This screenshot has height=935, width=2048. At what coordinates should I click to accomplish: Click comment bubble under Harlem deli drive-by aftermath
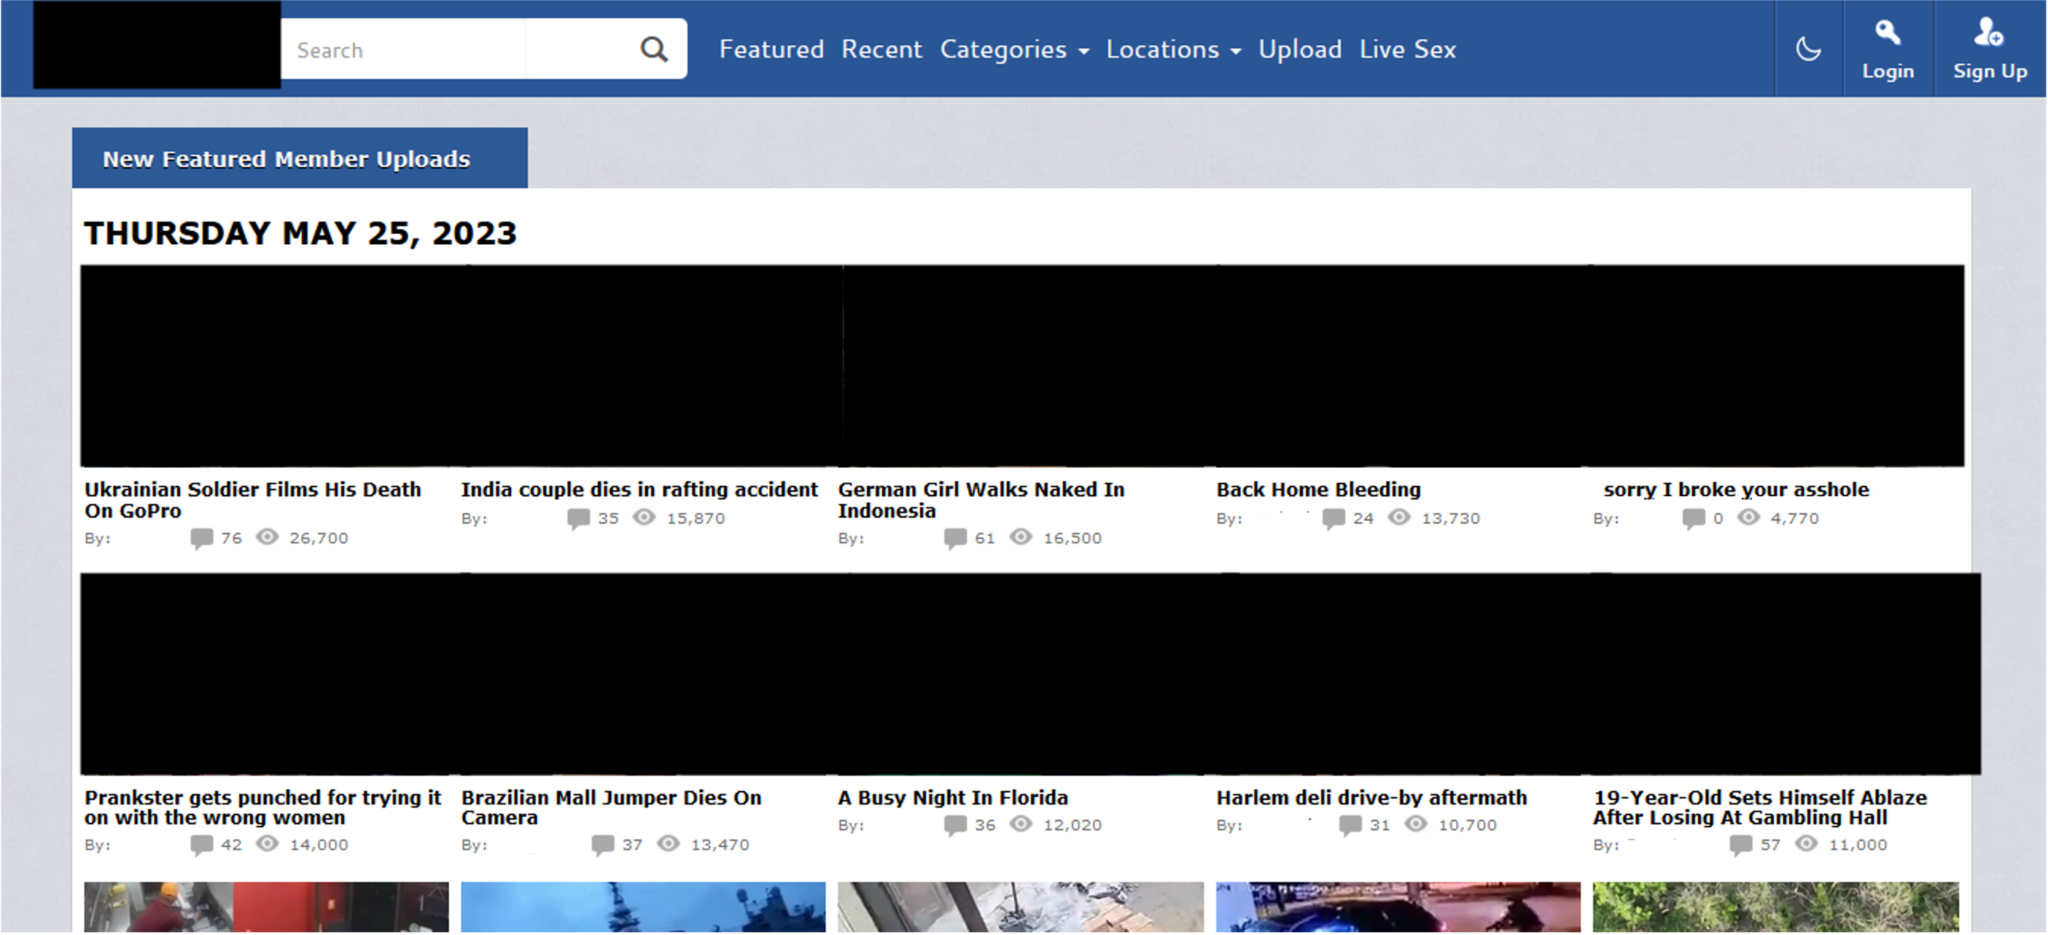point(1350,825)
